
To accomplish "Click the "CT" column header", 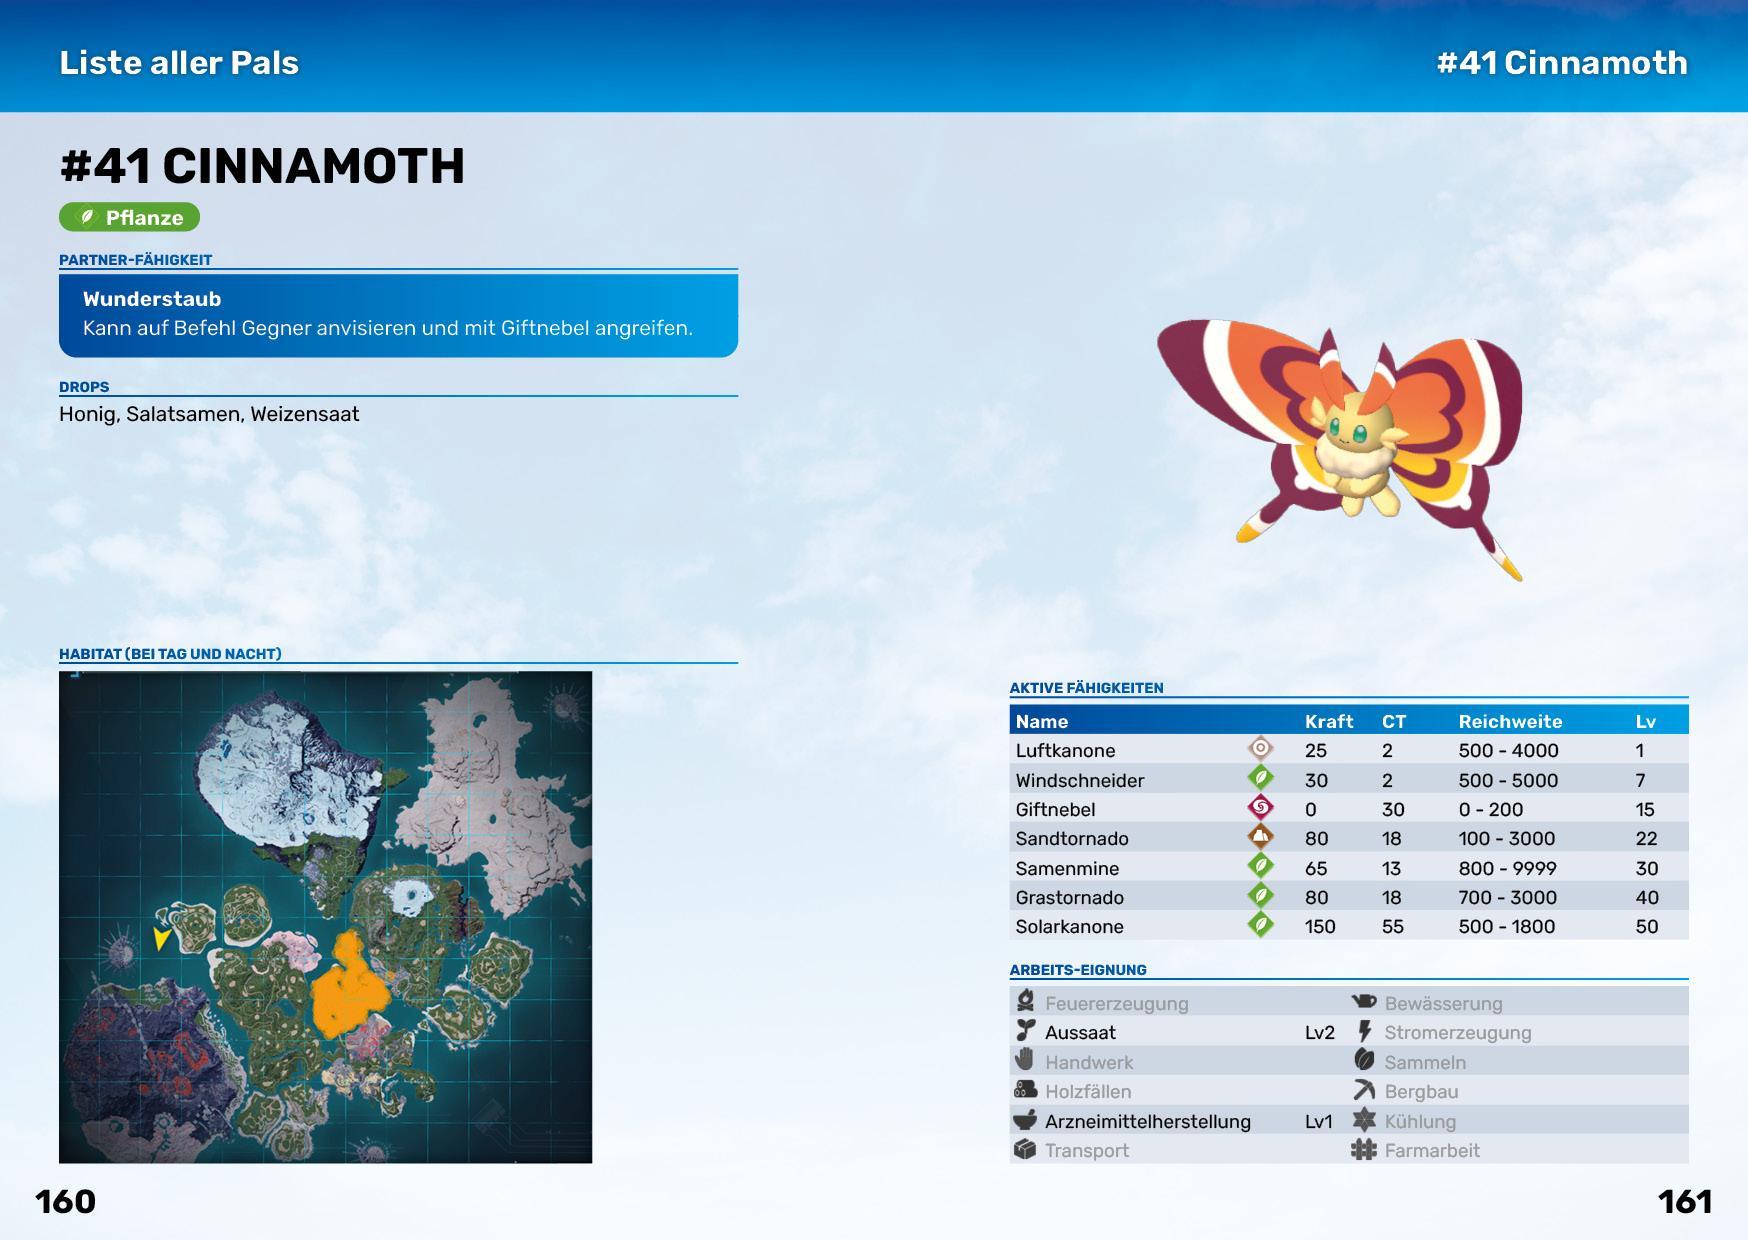I will pyautogui.click(x=1394, y=721).
